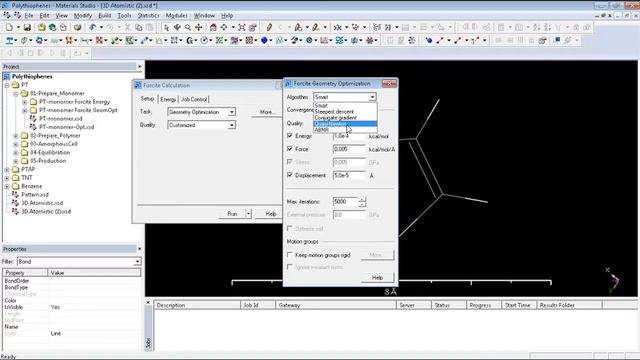Toggle the Optimize cell checkbox
The height and width of the screenshot is (360, 640).
pyautogui.click(x=290, y=229)
